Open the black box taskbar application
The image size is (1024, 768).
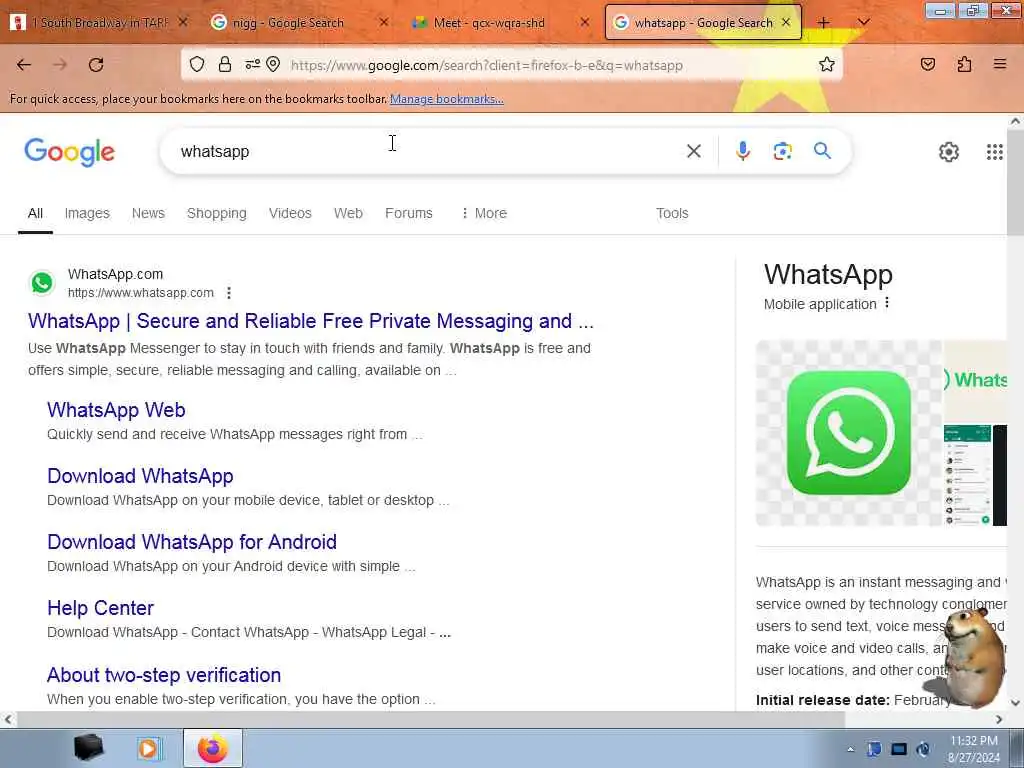pyautogui.click(x=88, y=748)
